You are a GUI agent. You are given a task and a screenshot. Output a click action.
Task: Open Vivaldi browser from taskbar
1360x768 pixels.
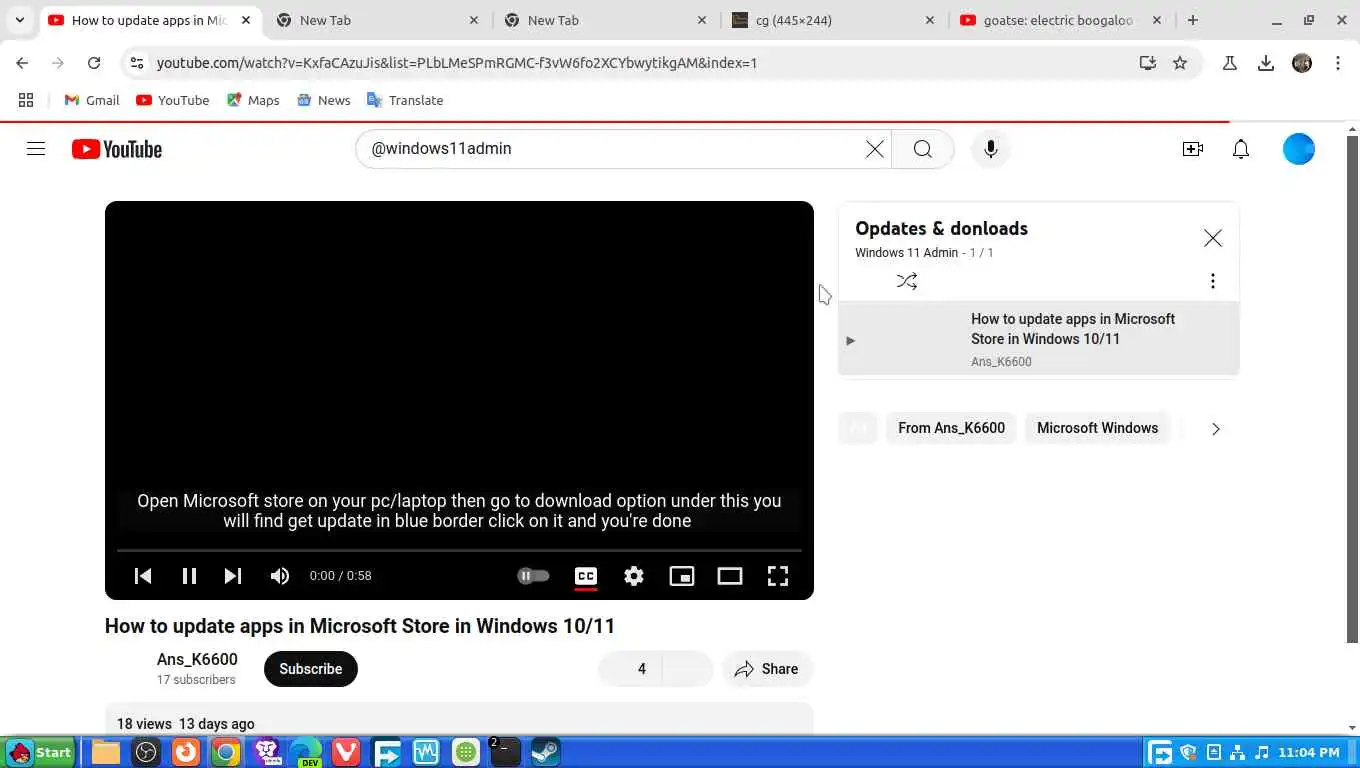346,752
